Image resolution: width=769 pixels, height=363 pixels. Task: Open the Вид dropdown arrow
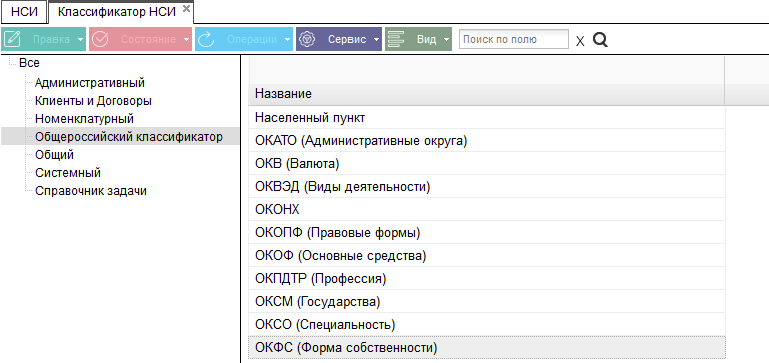[446, 40]
